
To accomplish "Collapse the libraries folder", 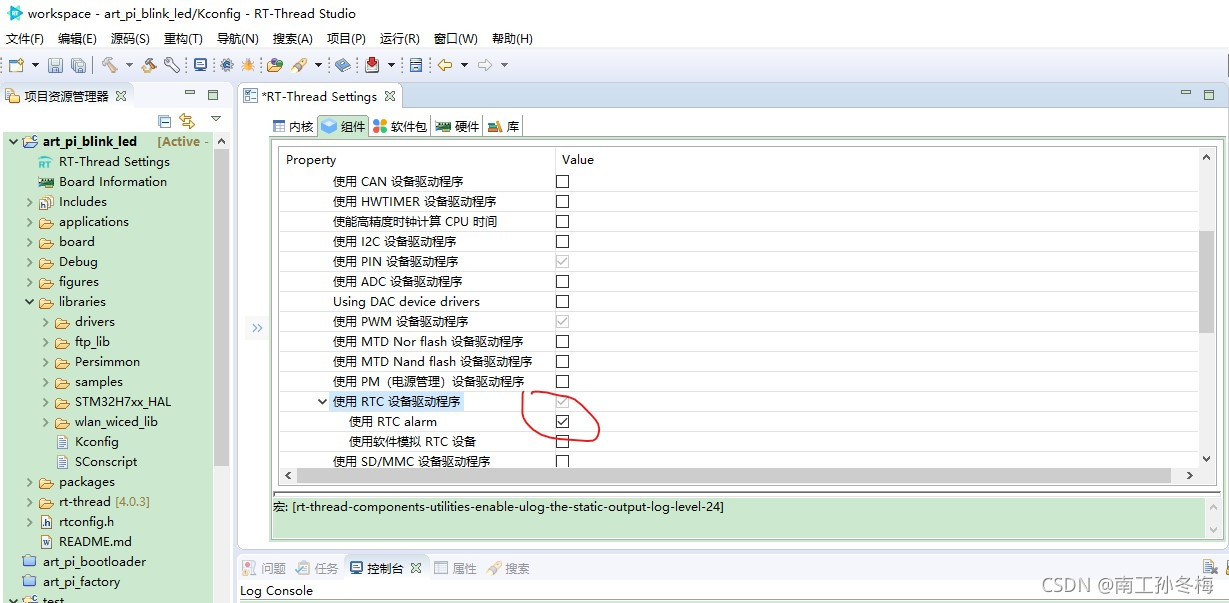I will (x=29, y=302).
